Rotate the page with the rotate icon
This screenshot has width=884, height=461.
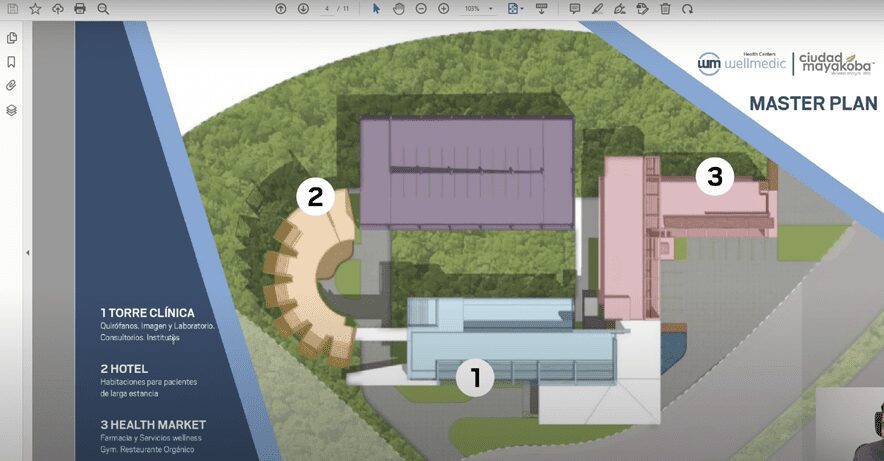pos(687,8)
